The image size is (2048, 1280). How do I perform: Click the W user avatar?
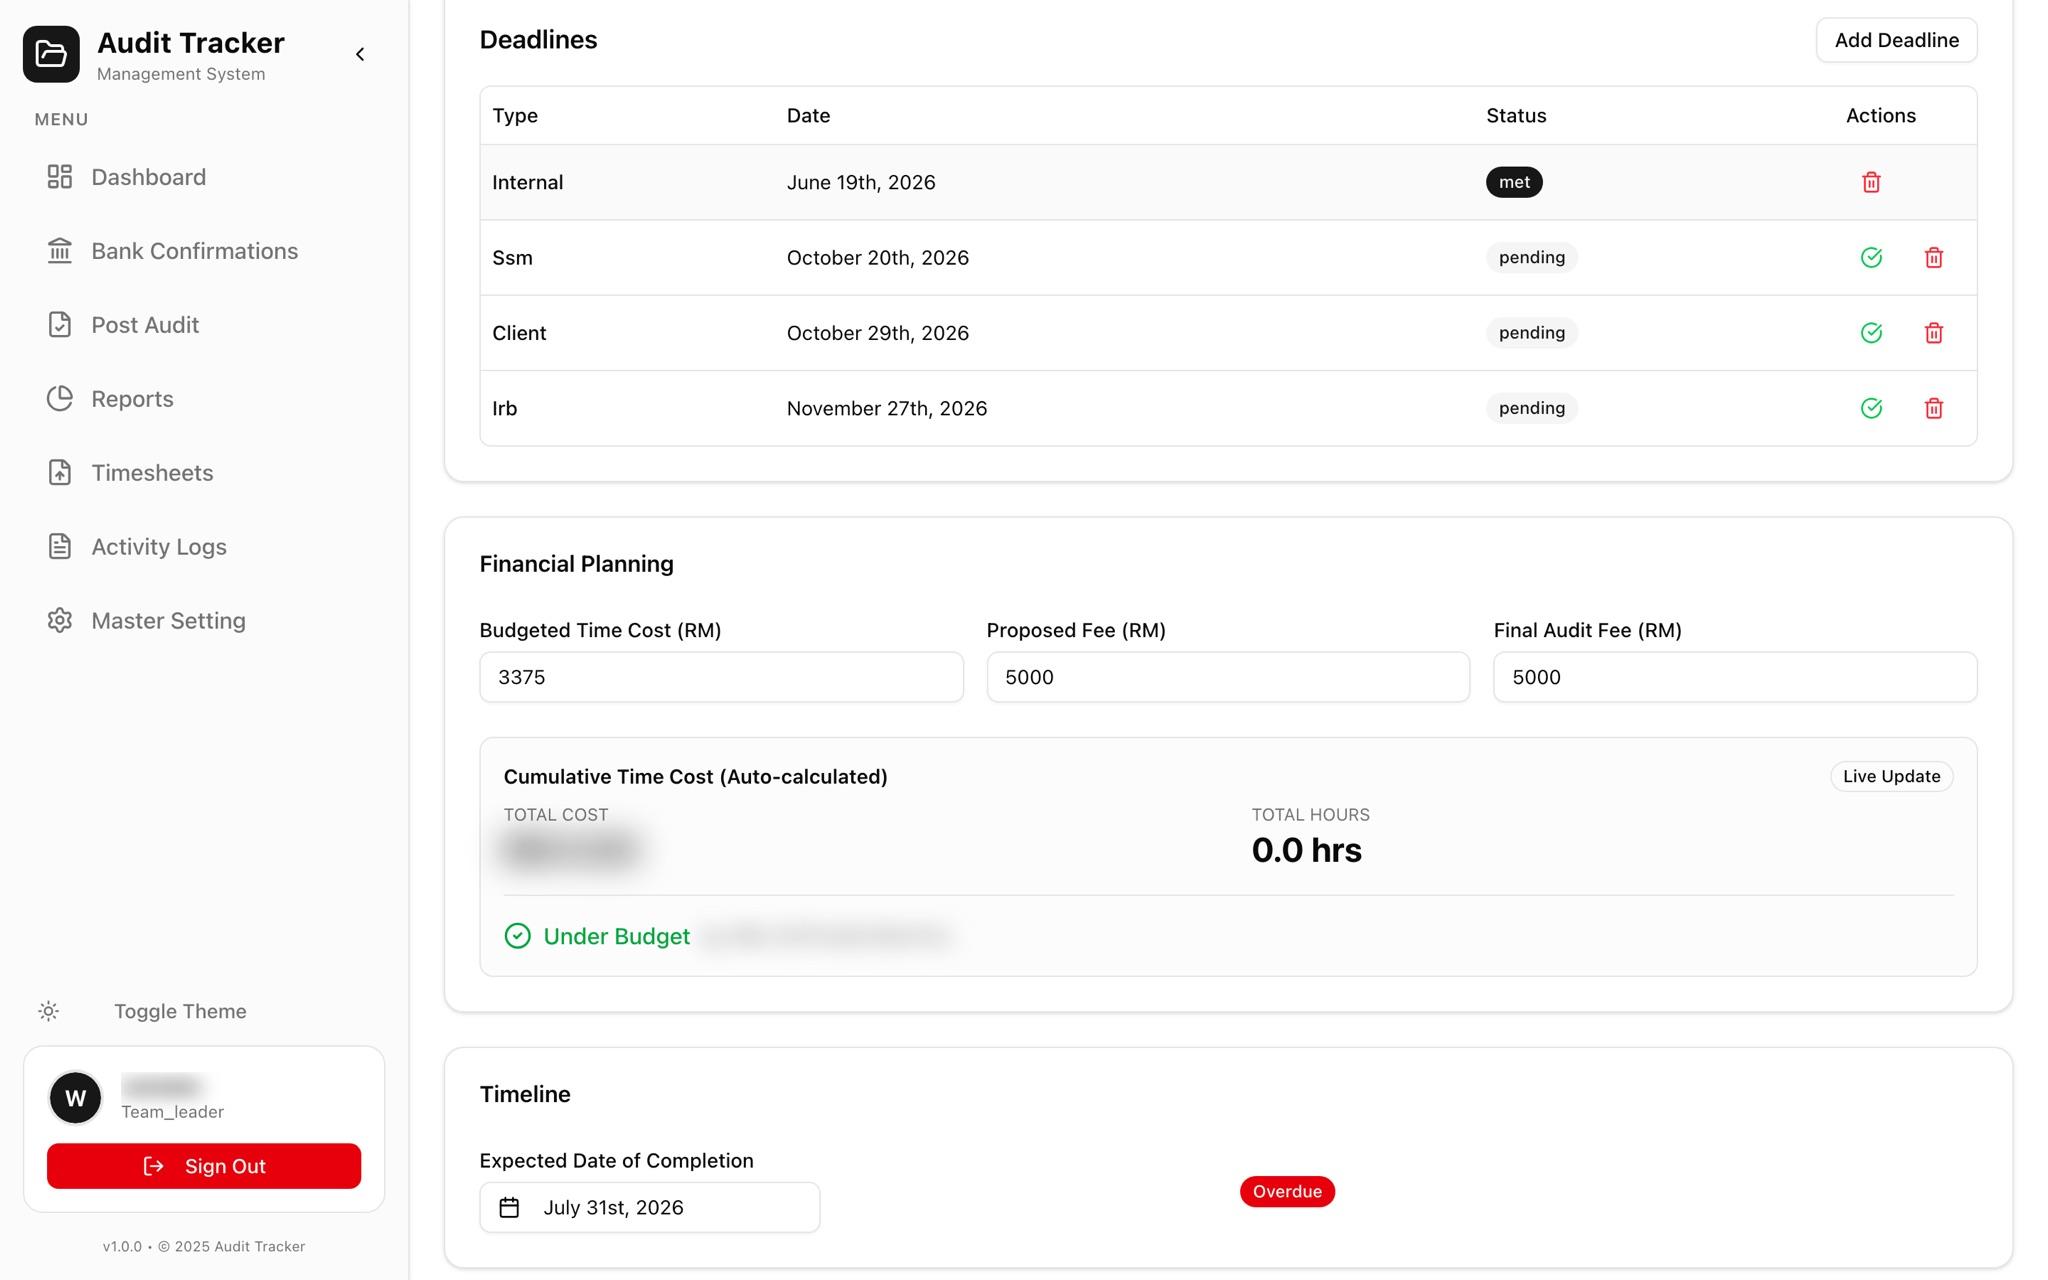click(x=76, y=1098)
